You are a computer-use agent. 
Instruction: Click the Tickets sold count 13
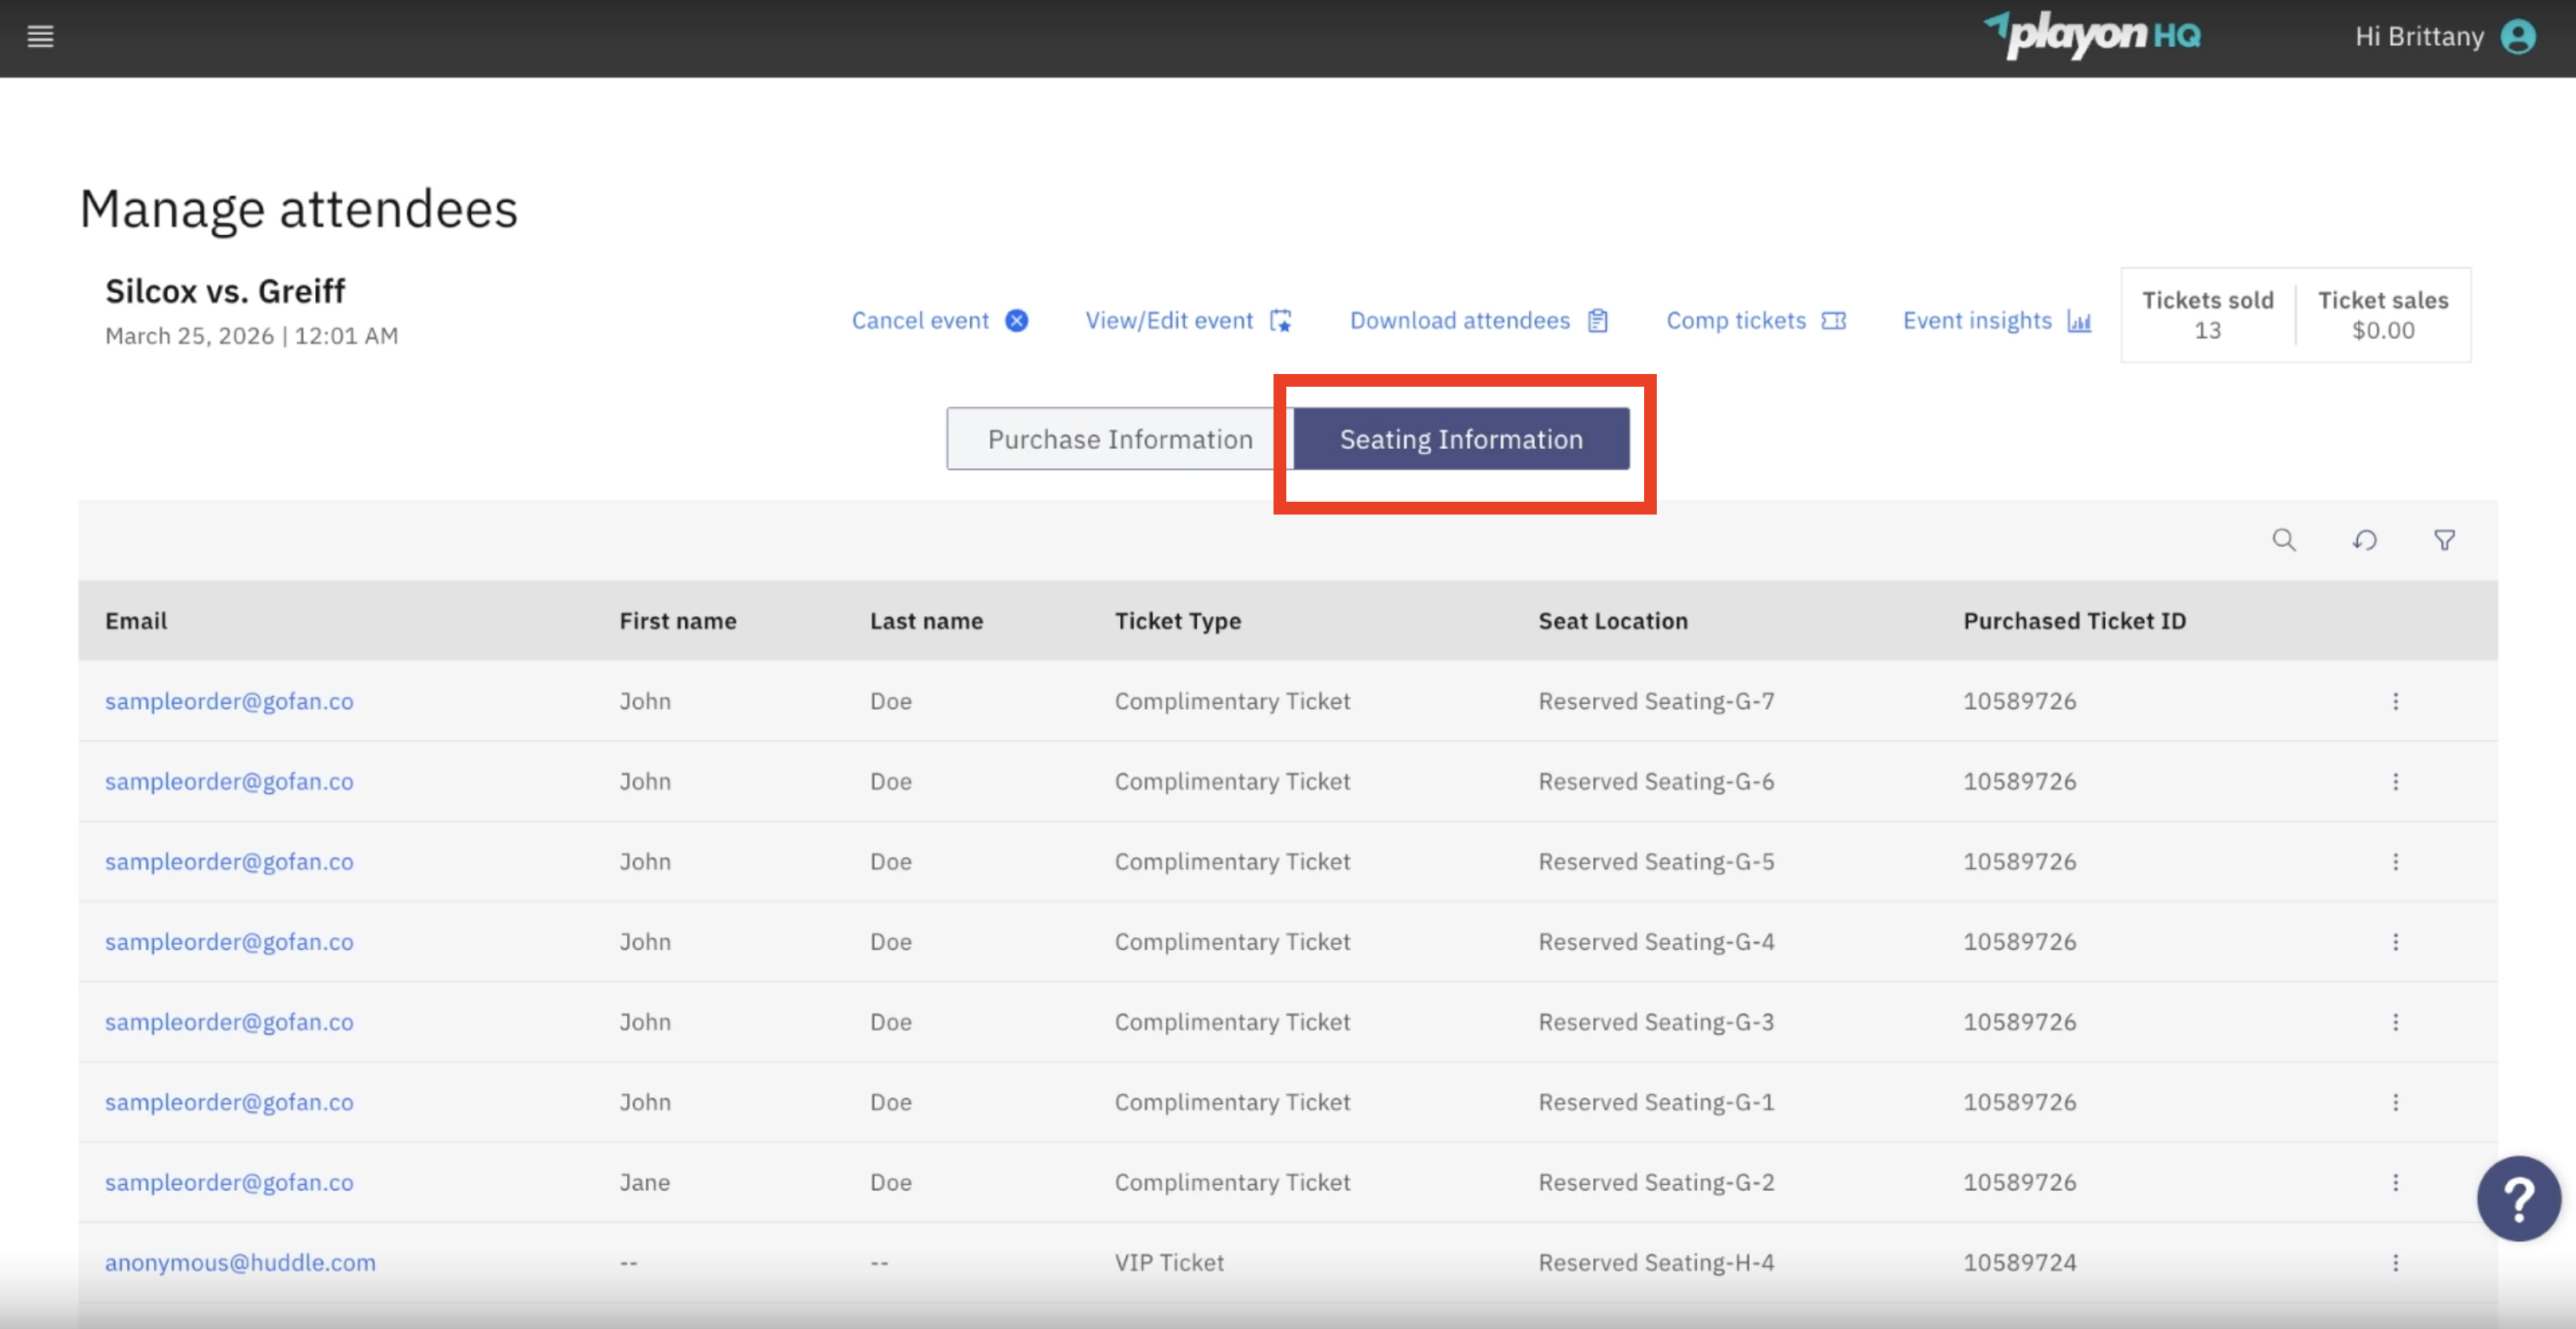coord(2207,330)
